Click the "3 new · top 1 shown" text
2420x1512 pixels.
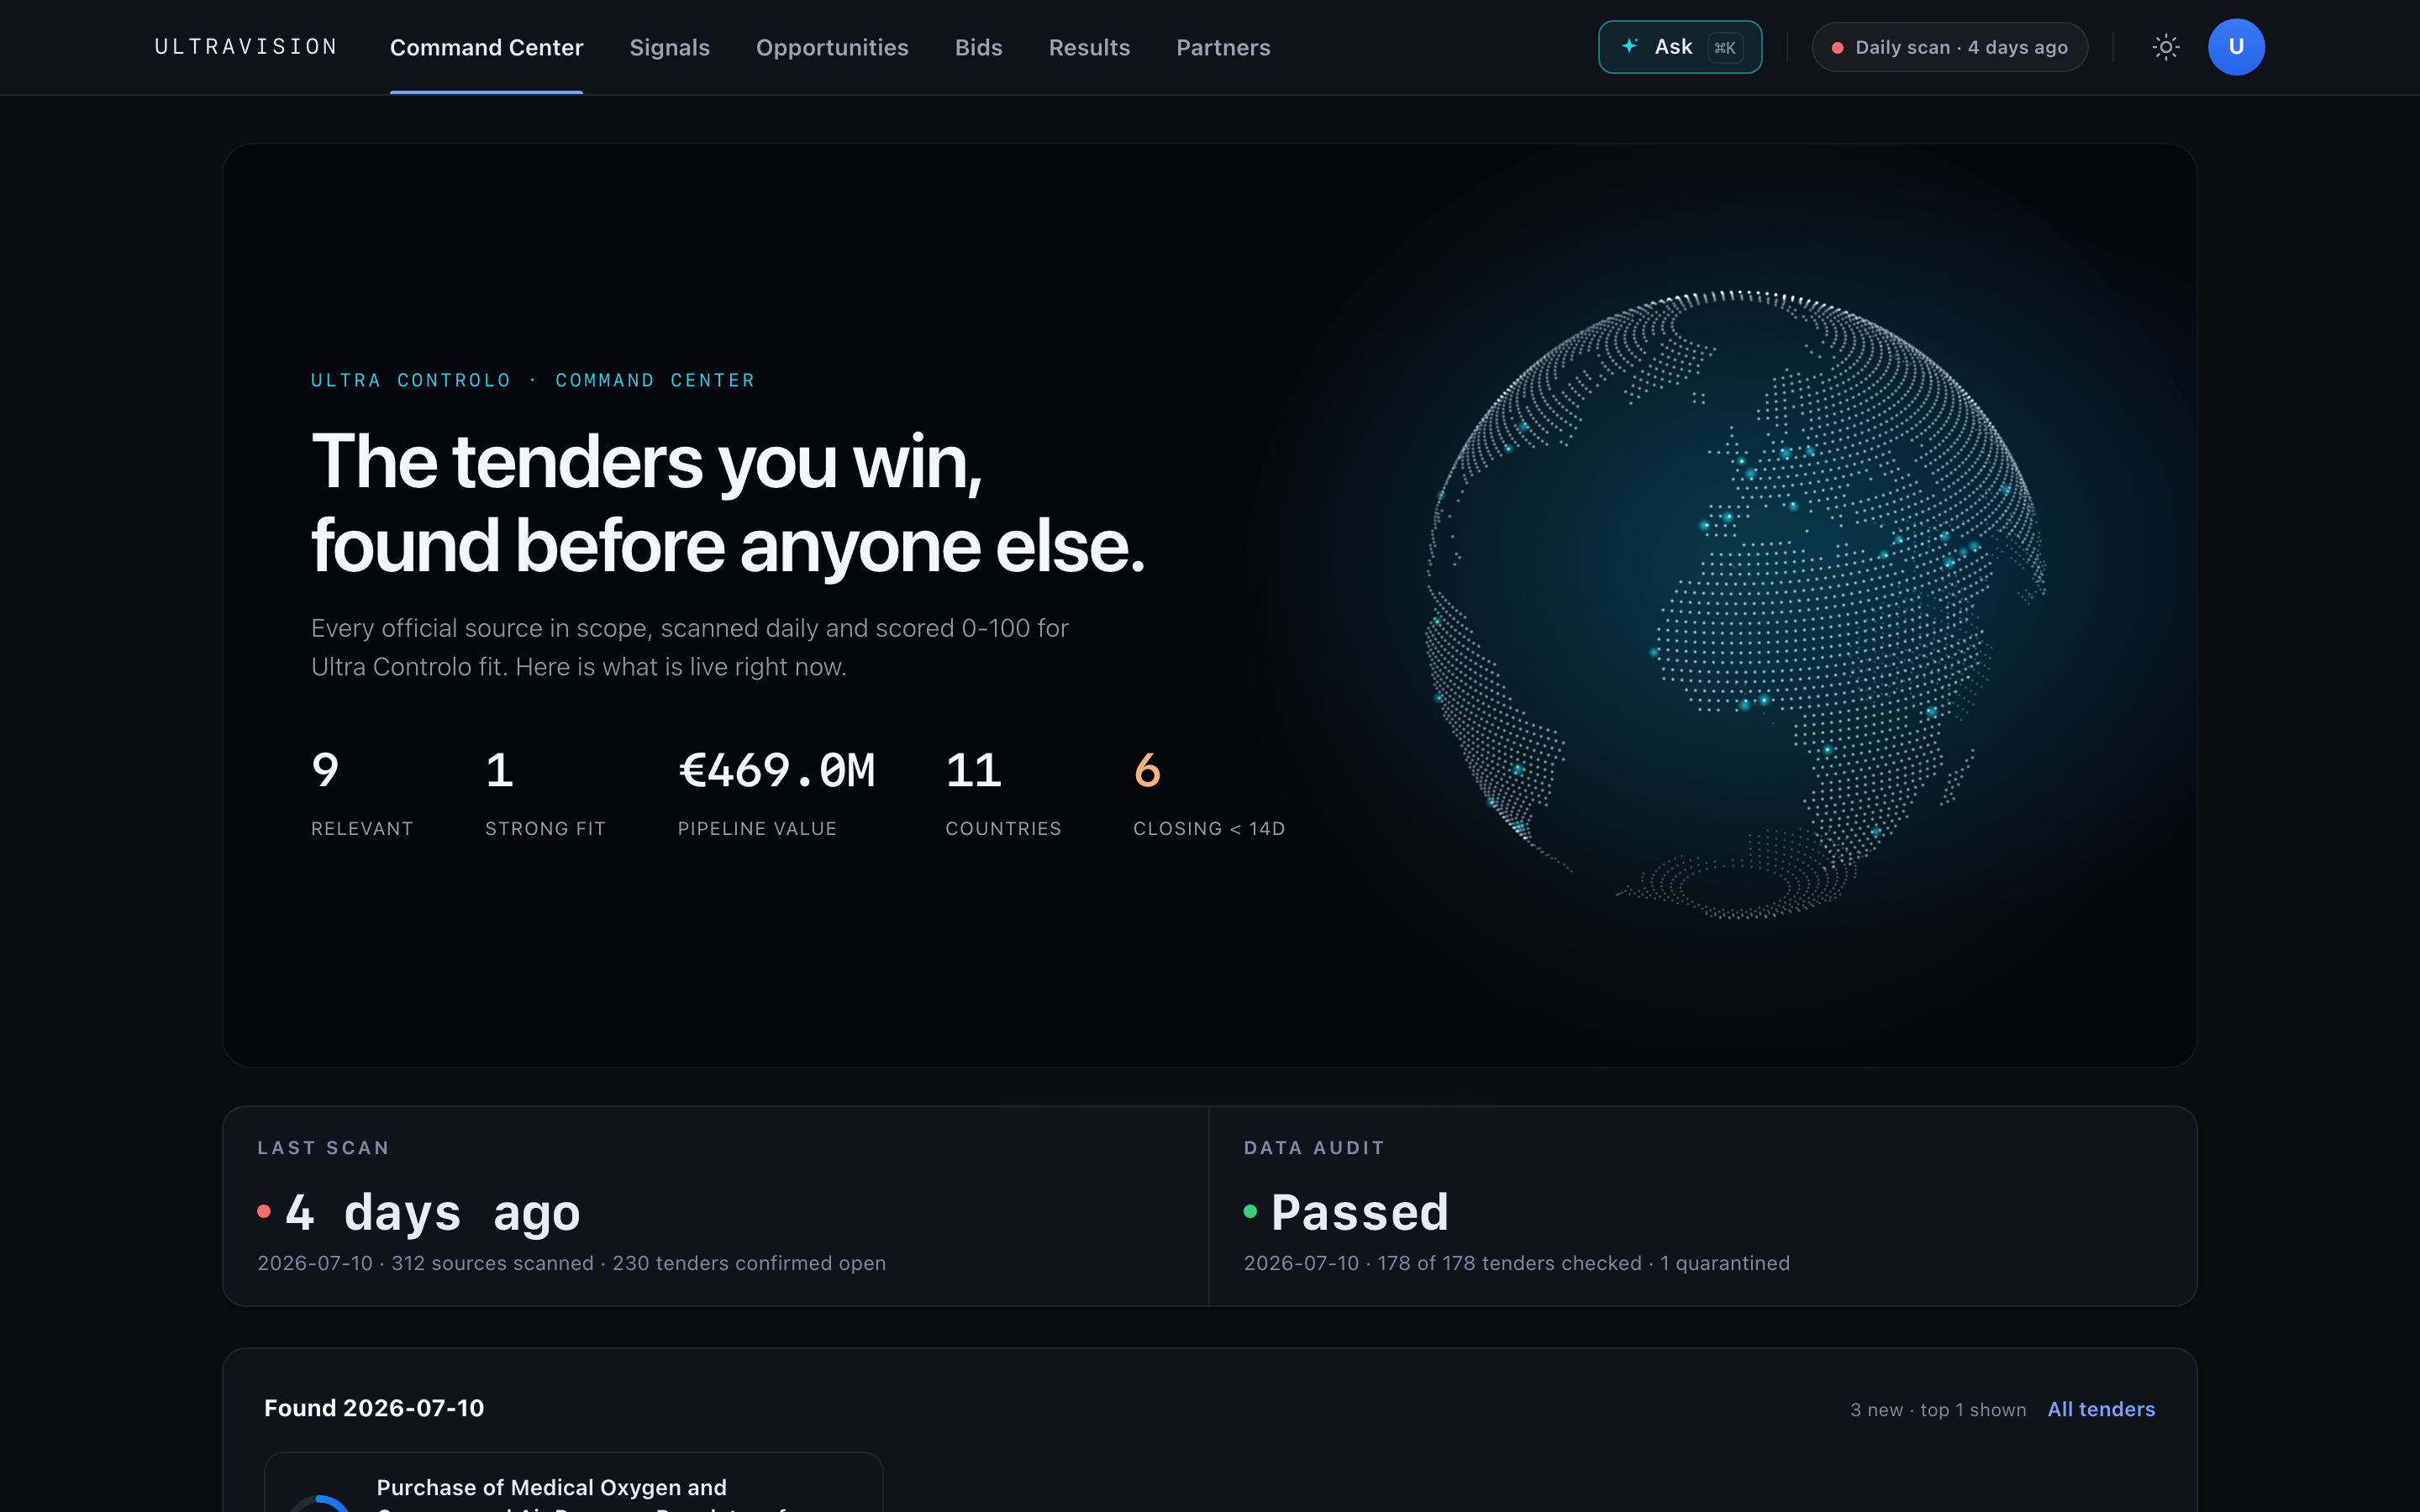[1938, 1410]
